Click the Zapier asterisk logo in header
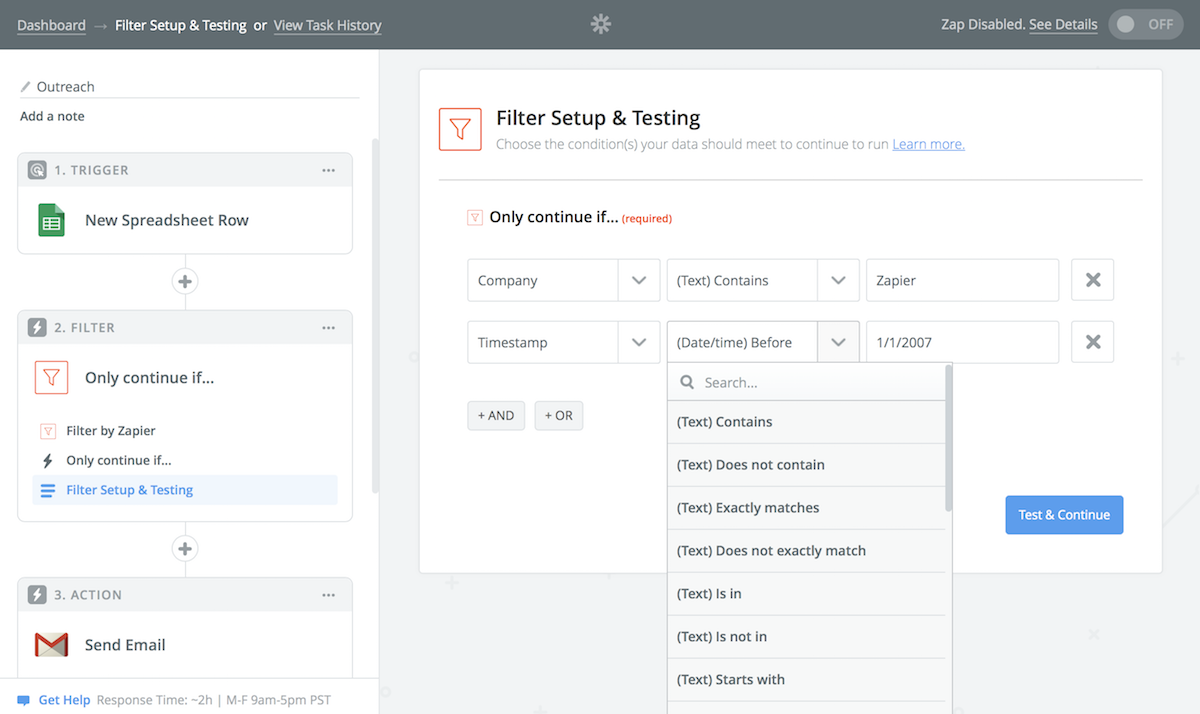The image size is (1200, 714). click(600, 24)
